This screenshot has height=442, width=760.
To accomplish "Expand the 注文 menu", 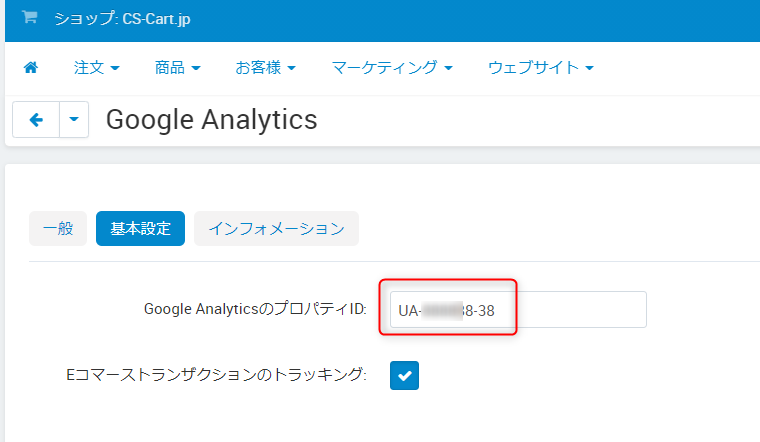I will point(96,68).
